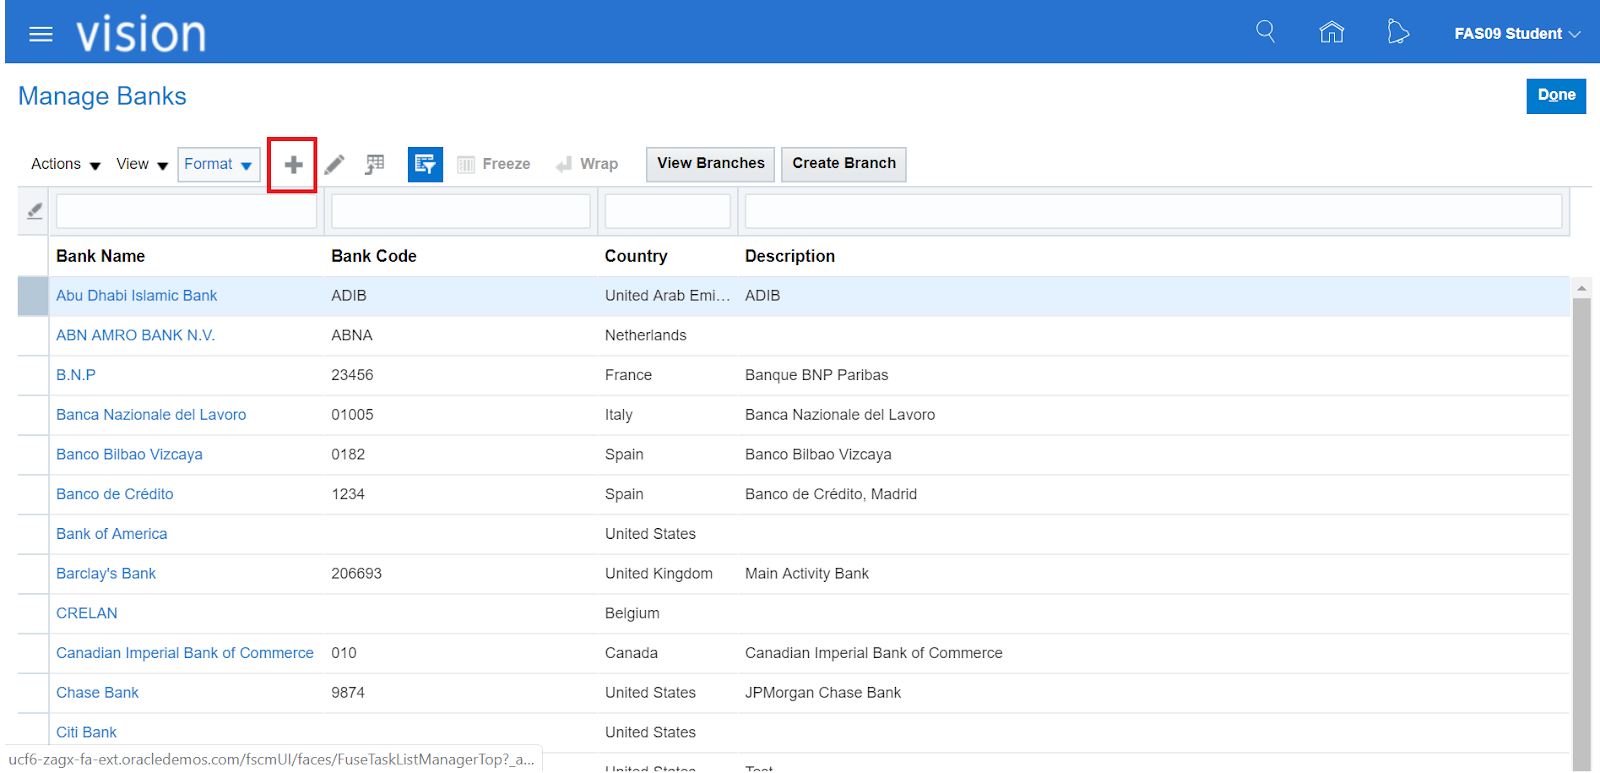Open Chase Bank link
The height and width of the screenshot is (773, 1600).
[x=97, y=693]
